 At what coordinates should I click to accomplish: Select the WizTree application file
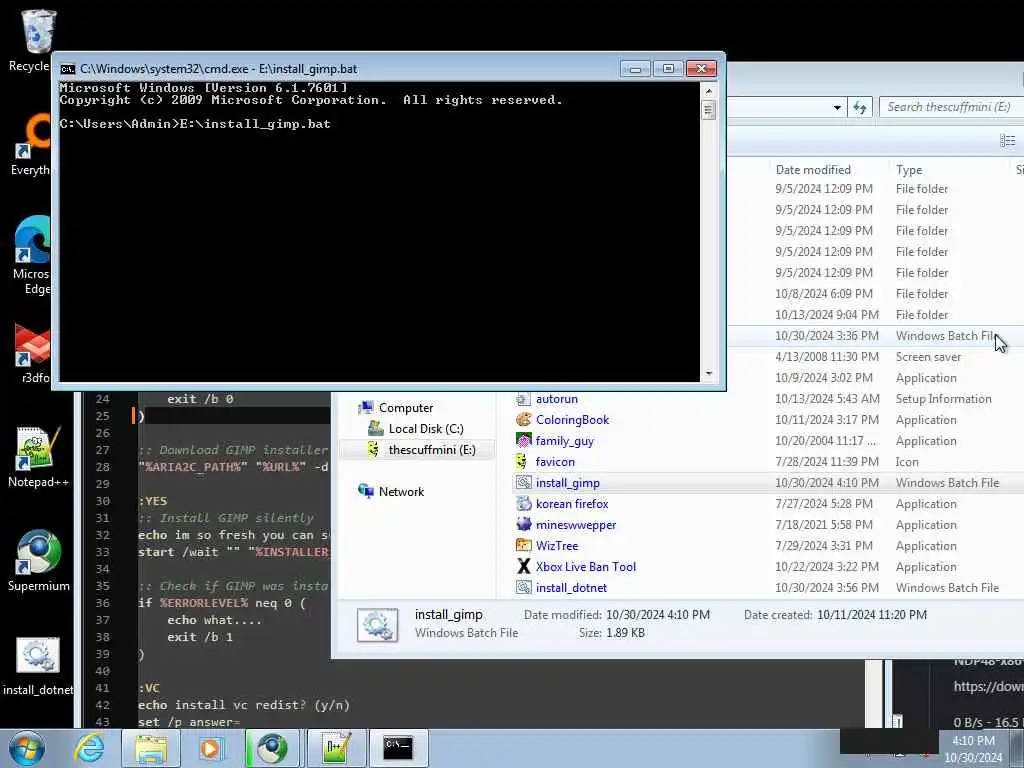[x=556, y=545]
